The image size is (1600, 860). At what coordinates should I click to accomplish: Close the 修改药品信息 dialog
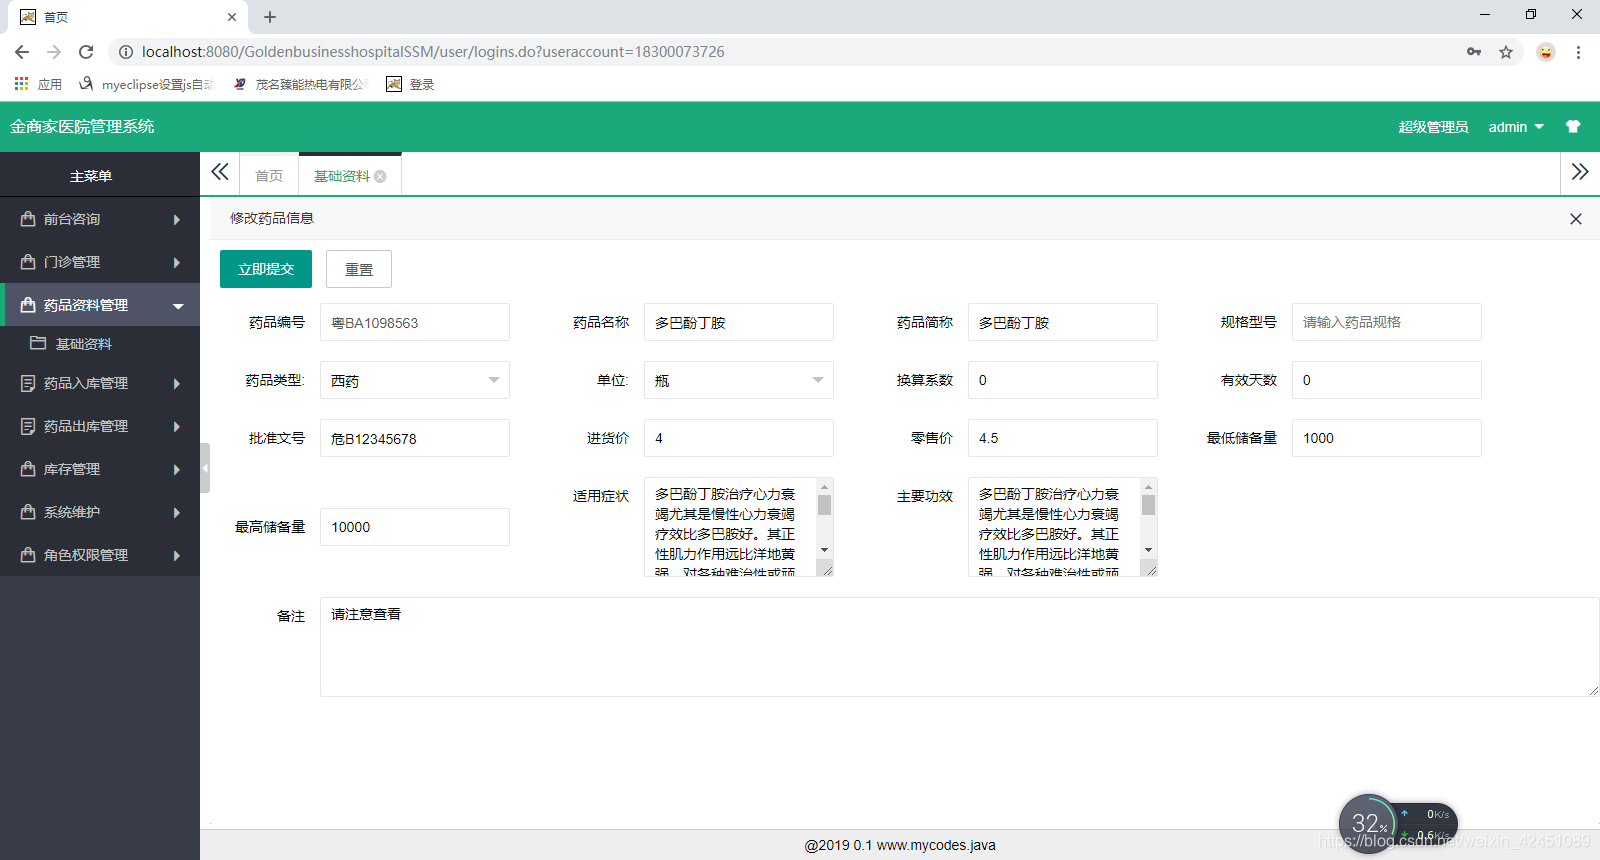[x=1575, y=219]
